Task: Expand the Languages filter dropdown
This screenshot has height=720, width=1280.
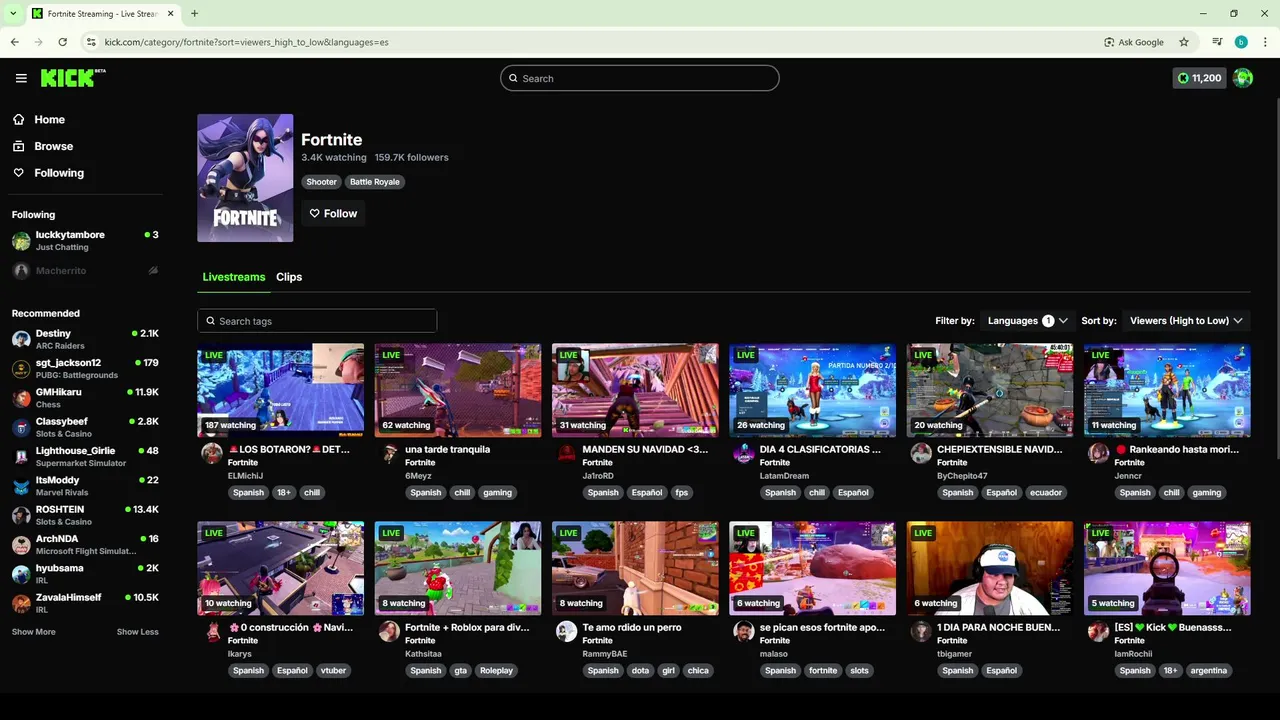Action: coord(1027,321)
